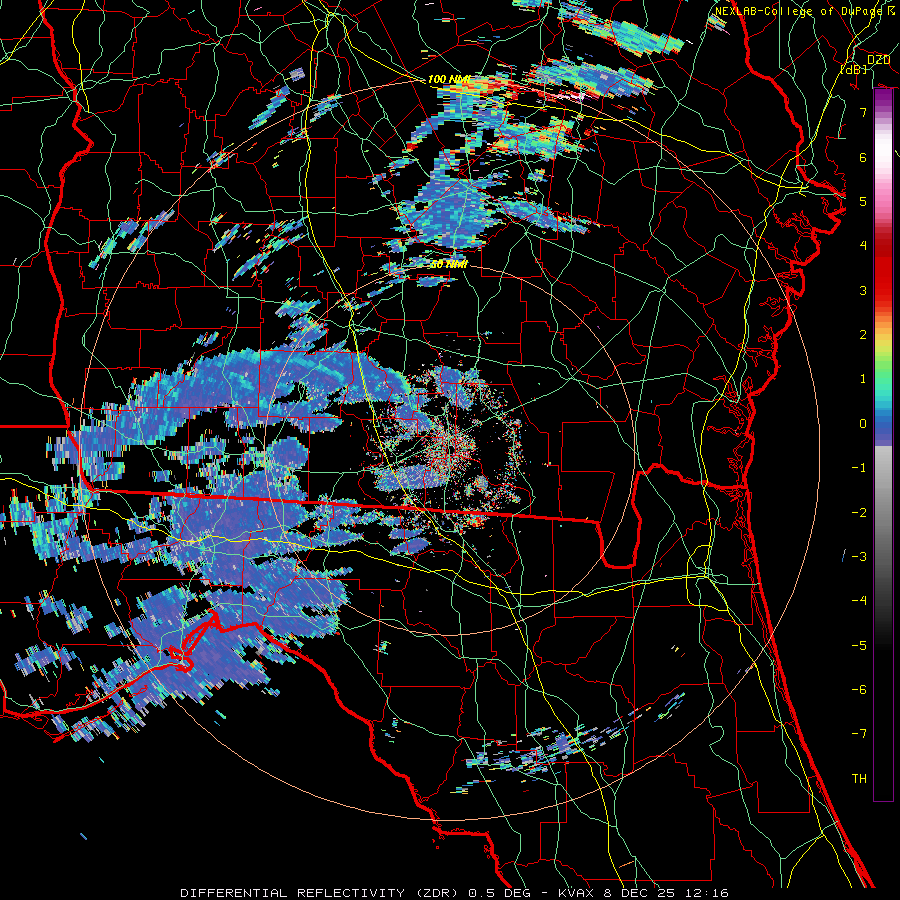Select the "7" value on the legend

pos(863,112)
